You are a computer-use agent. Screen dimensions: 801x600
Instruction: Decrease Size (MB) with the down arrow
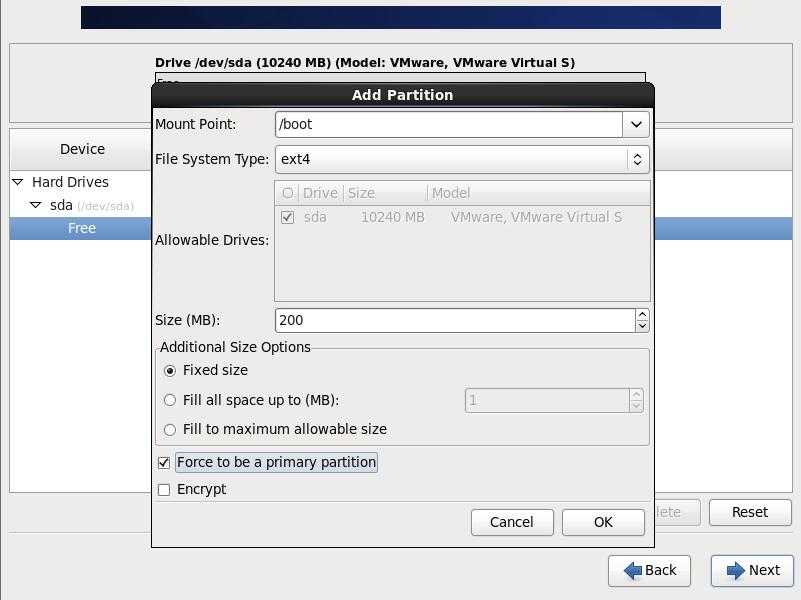click(642, 326)
